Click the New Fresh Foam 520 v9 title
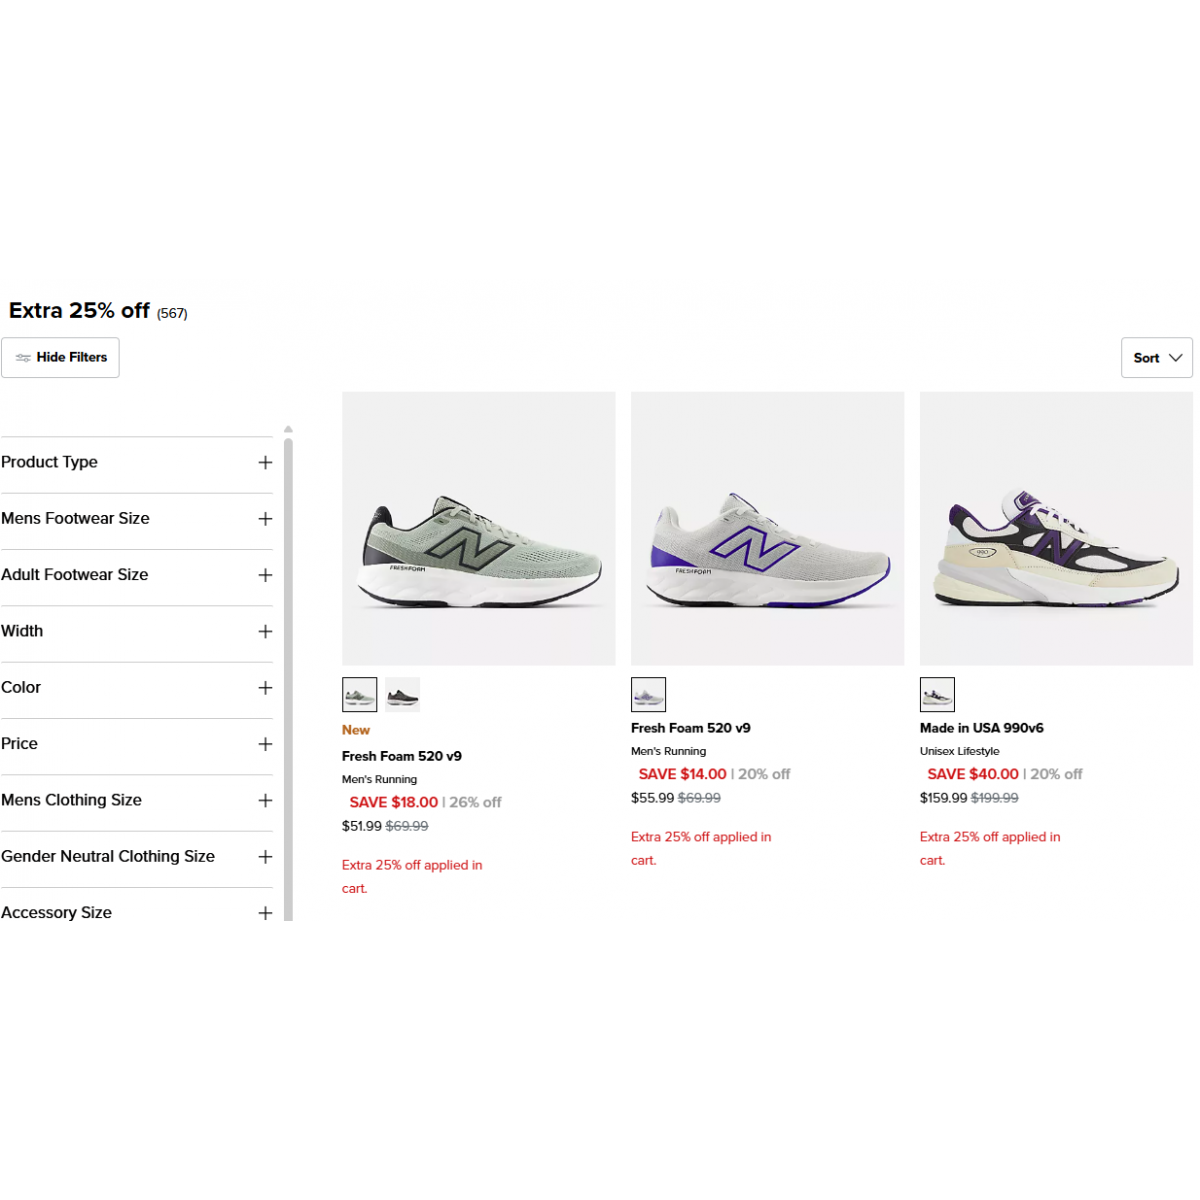1200x1200 pixels. coord(401,756)
